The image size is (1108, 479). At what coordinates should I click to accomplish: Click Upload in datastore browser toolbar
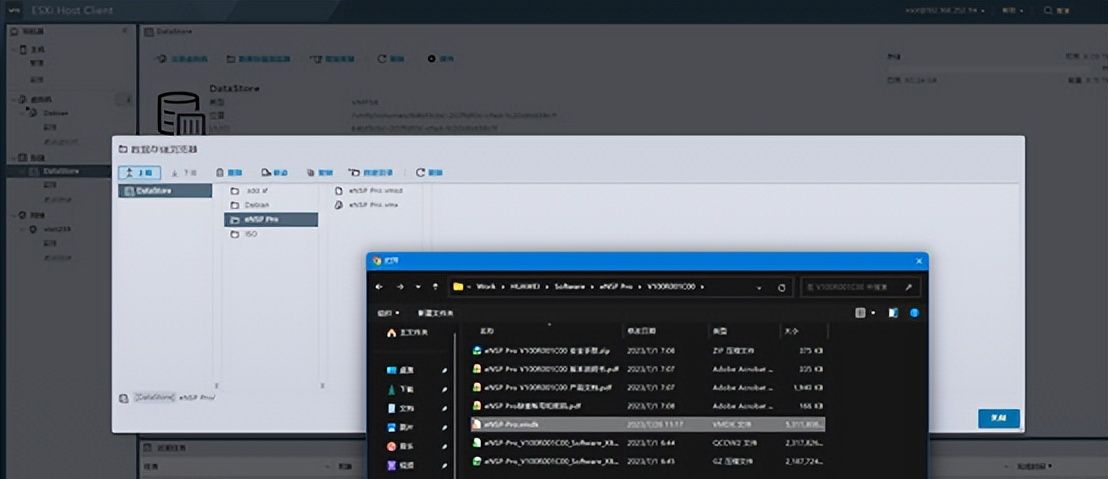click(139, 172)
